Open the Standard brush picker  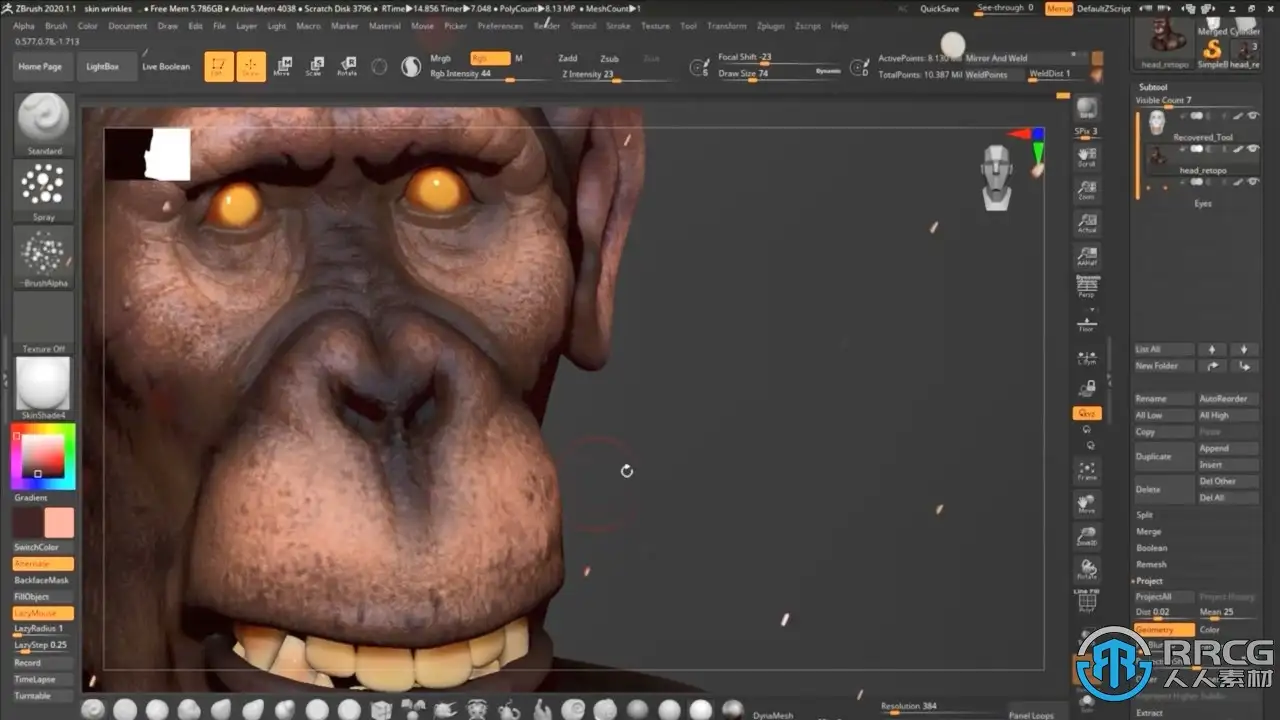[x=43, y=122]
